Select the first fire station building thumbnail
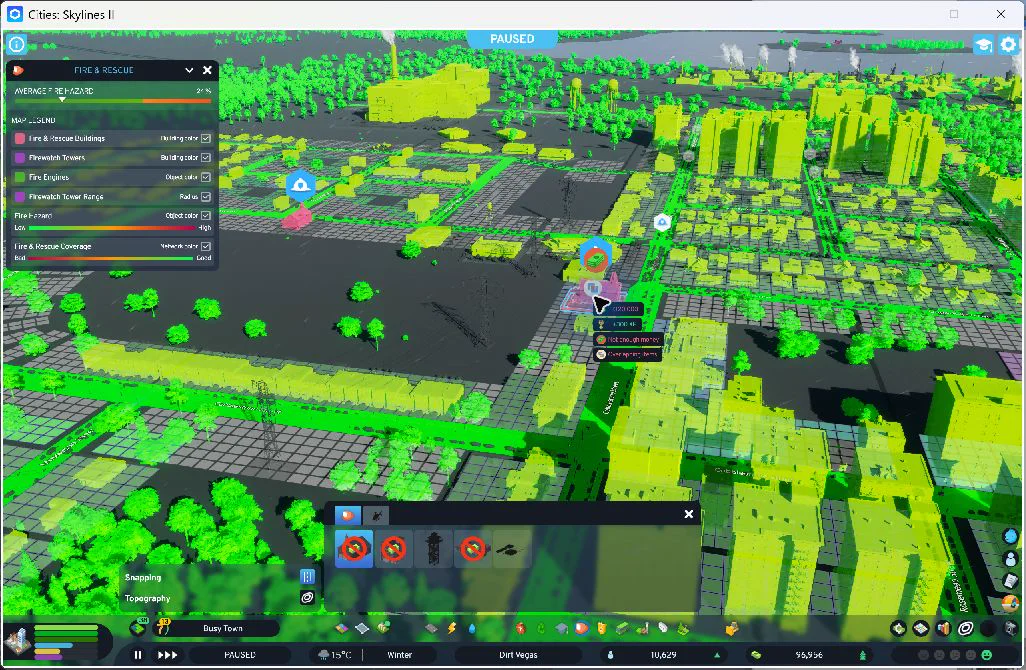The image size is (1026, 670). 354,548
